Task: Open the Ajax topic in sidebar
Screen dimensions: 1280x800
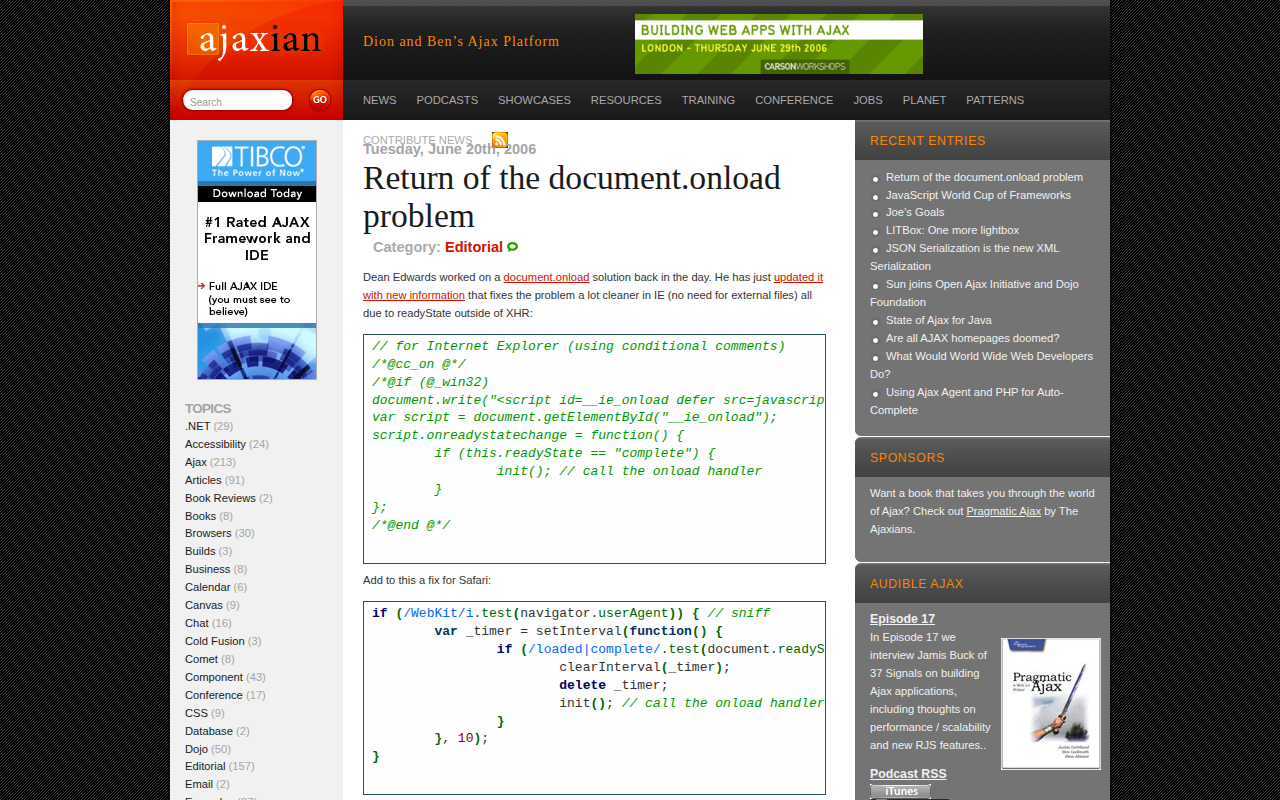Action: tap(196, 462)
